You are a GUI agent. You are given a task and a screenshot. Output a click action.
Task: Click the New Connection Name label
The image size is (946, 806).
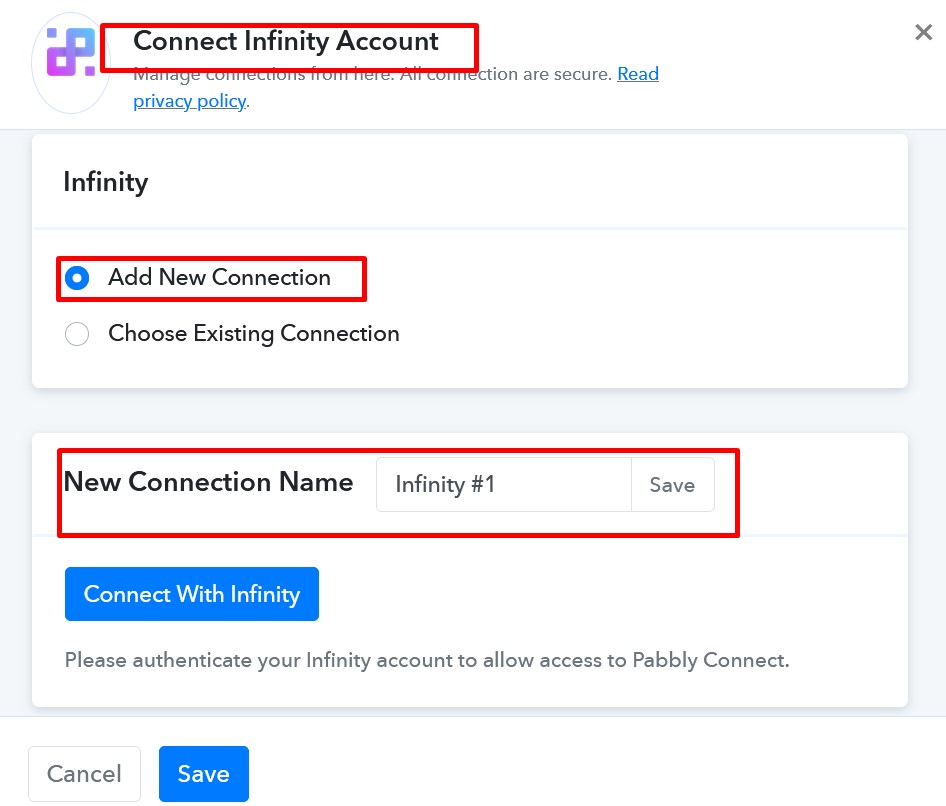[209, 482]
